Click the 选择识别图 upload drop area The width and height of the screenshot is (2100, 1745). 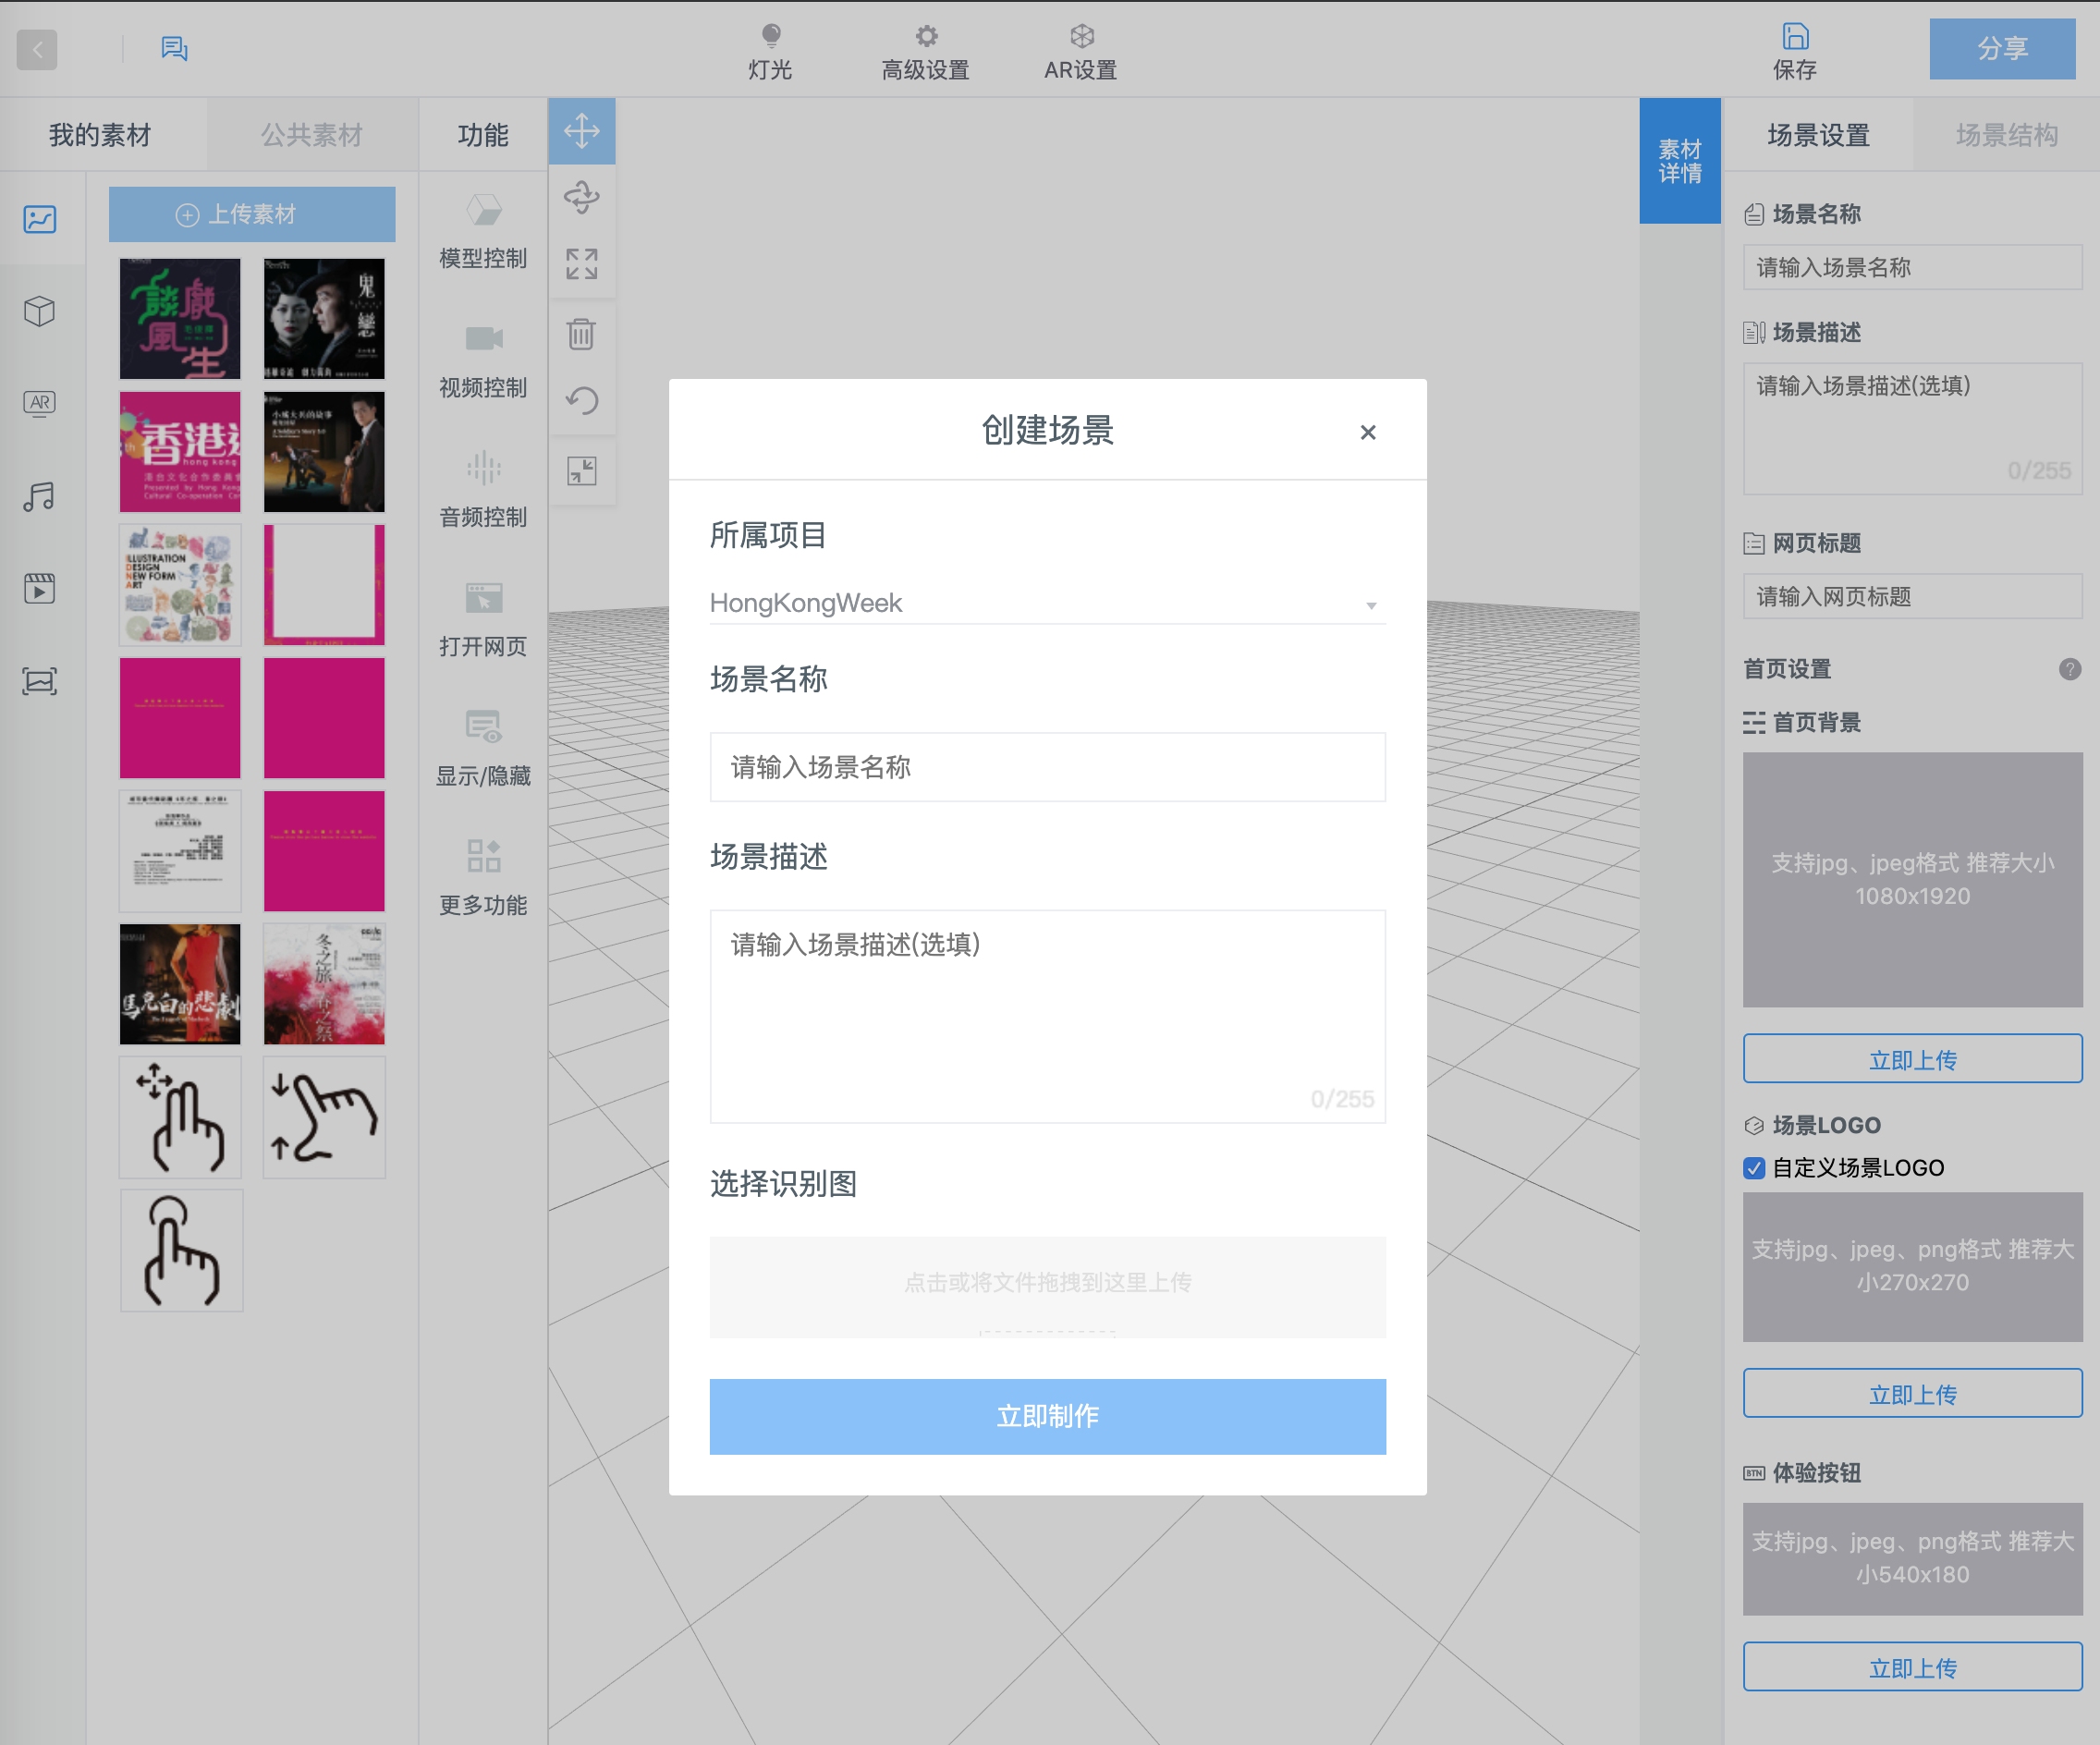1047,1284
